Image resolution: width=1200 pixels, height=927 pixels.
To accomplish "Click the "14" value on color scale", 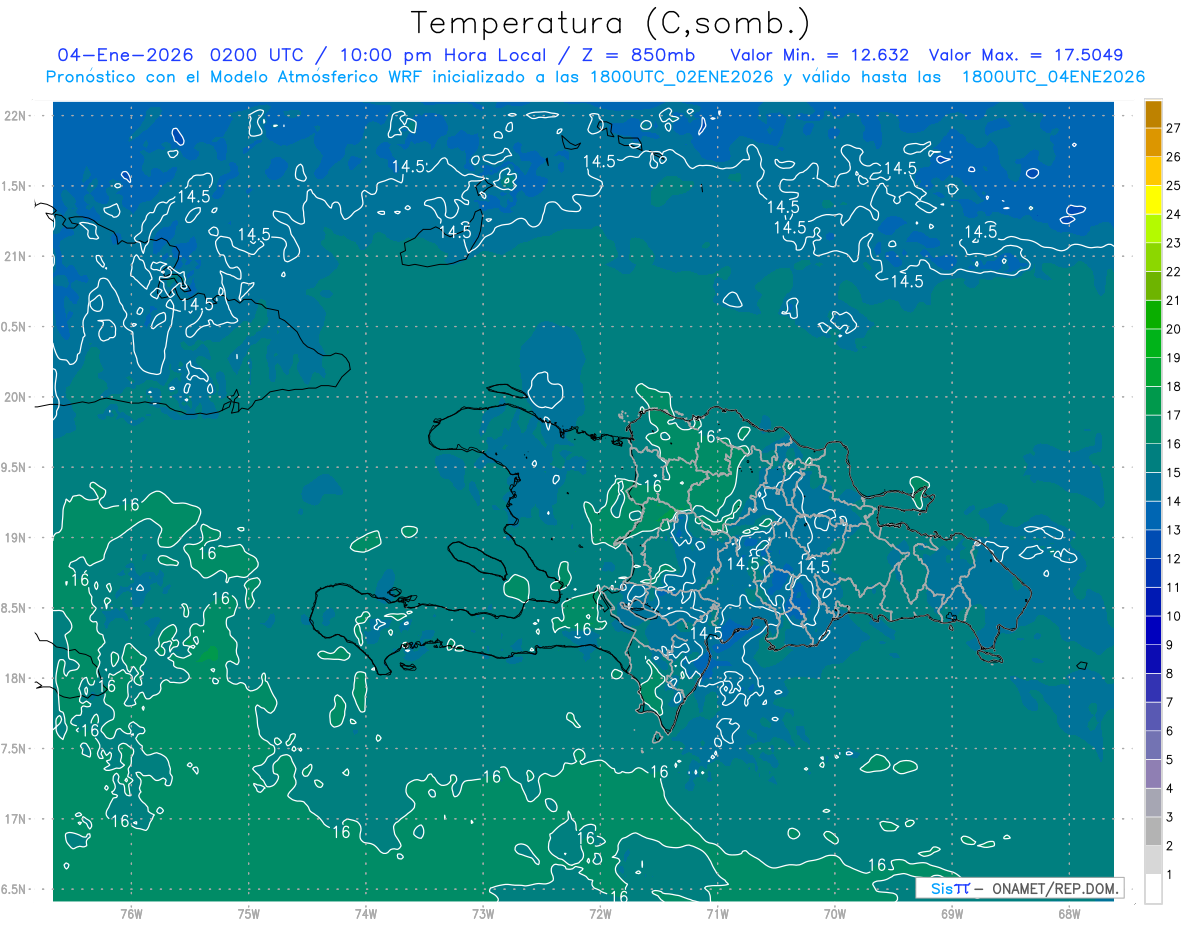I will (x=1174, y=501).
